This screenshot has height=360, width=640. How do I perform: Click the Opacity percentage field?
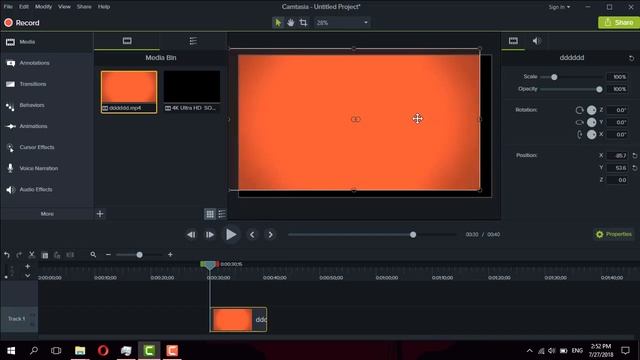pyautogui.click(x=617, y=89)
